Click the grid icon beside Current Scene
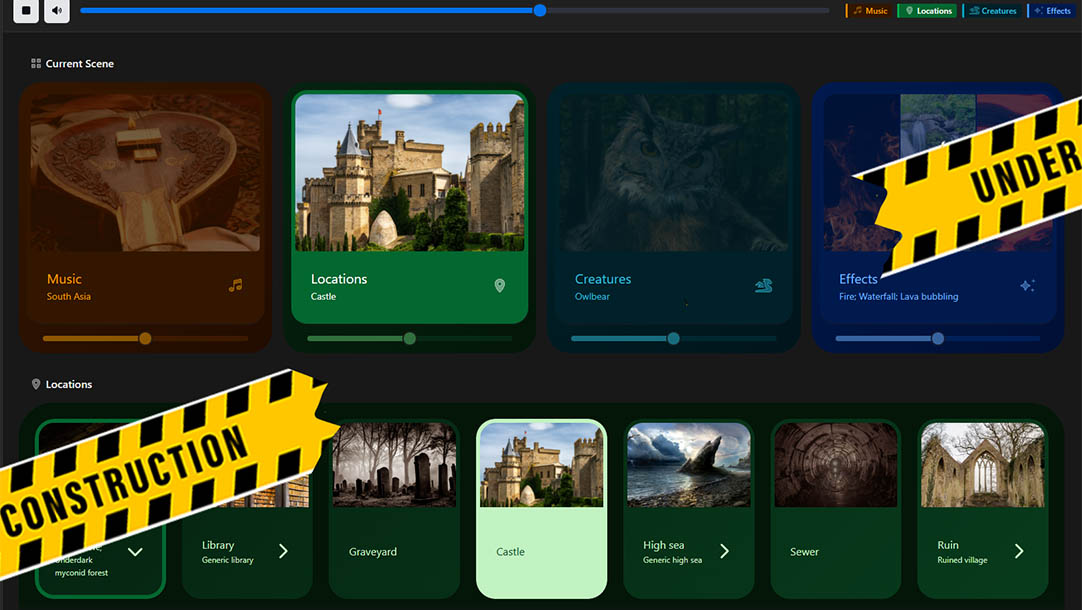Viewport: 1082px width, 610px height. pos(36,64)
